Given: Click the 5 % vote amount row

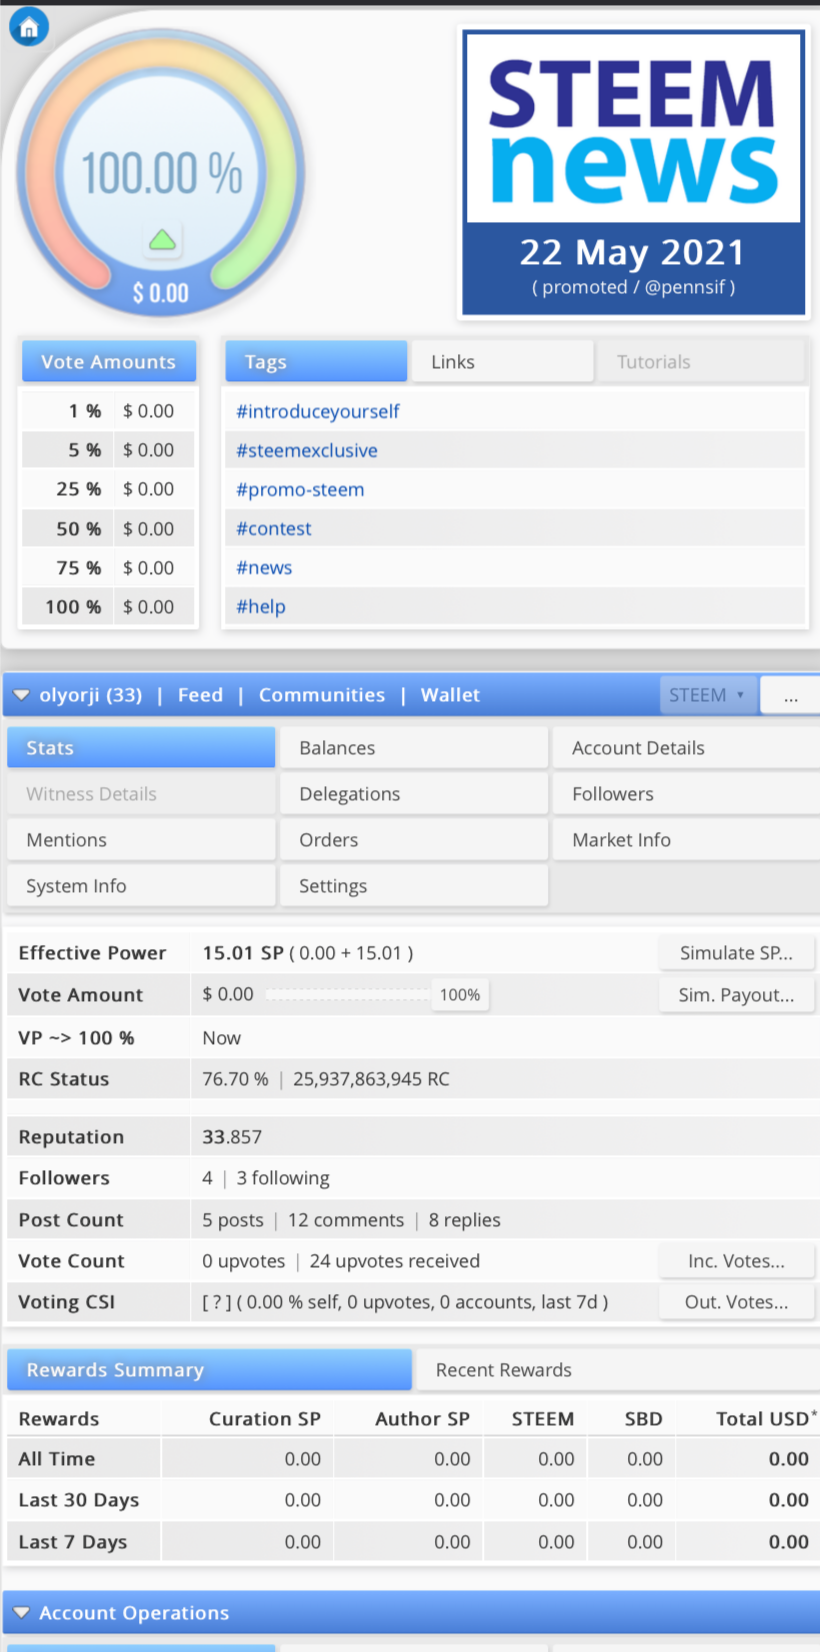Looking at the screenshot, I should (109, 450).
